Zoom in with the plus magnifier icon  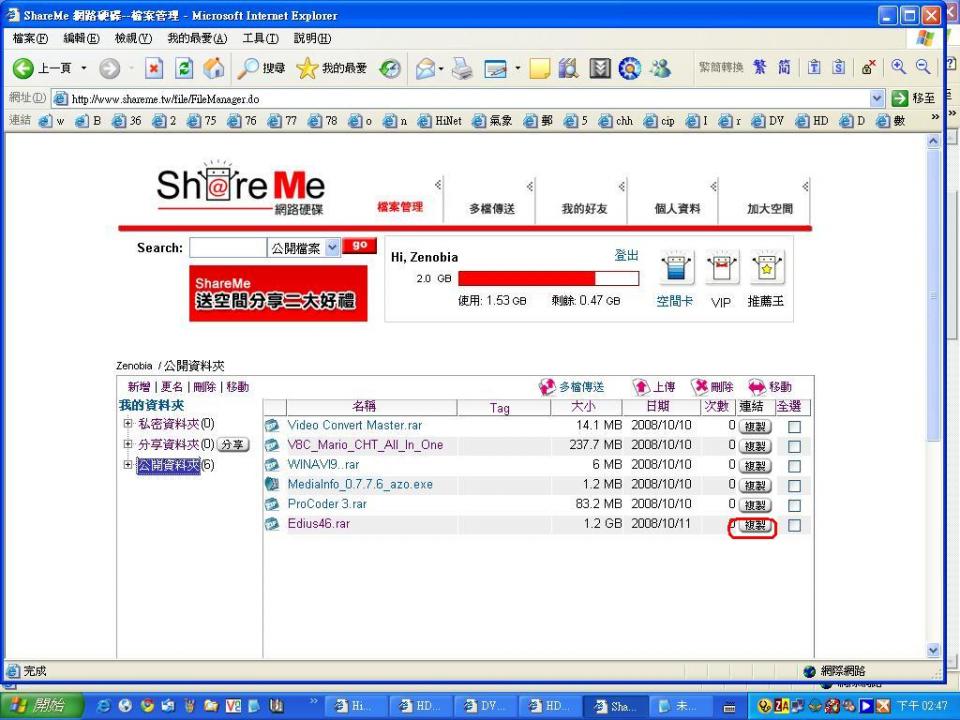click(x=898, y=67)
